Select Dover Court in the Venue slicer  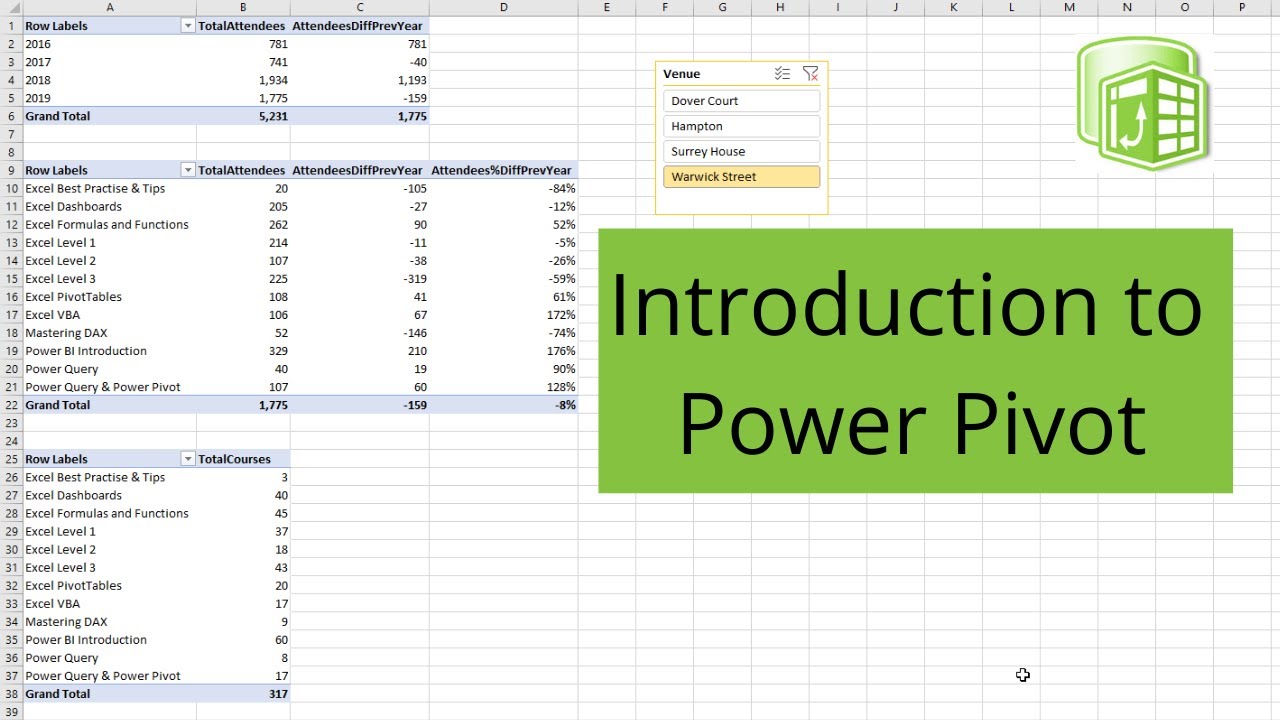click(741, 100)
